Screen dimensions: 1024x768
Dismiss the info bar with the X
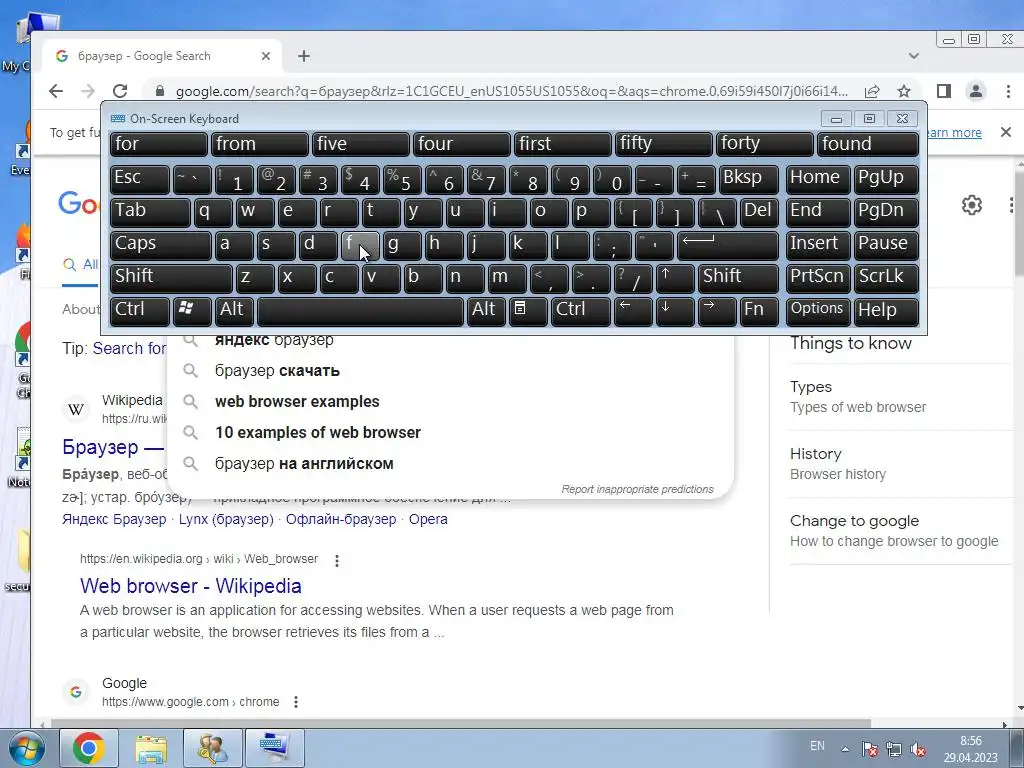1006,133
